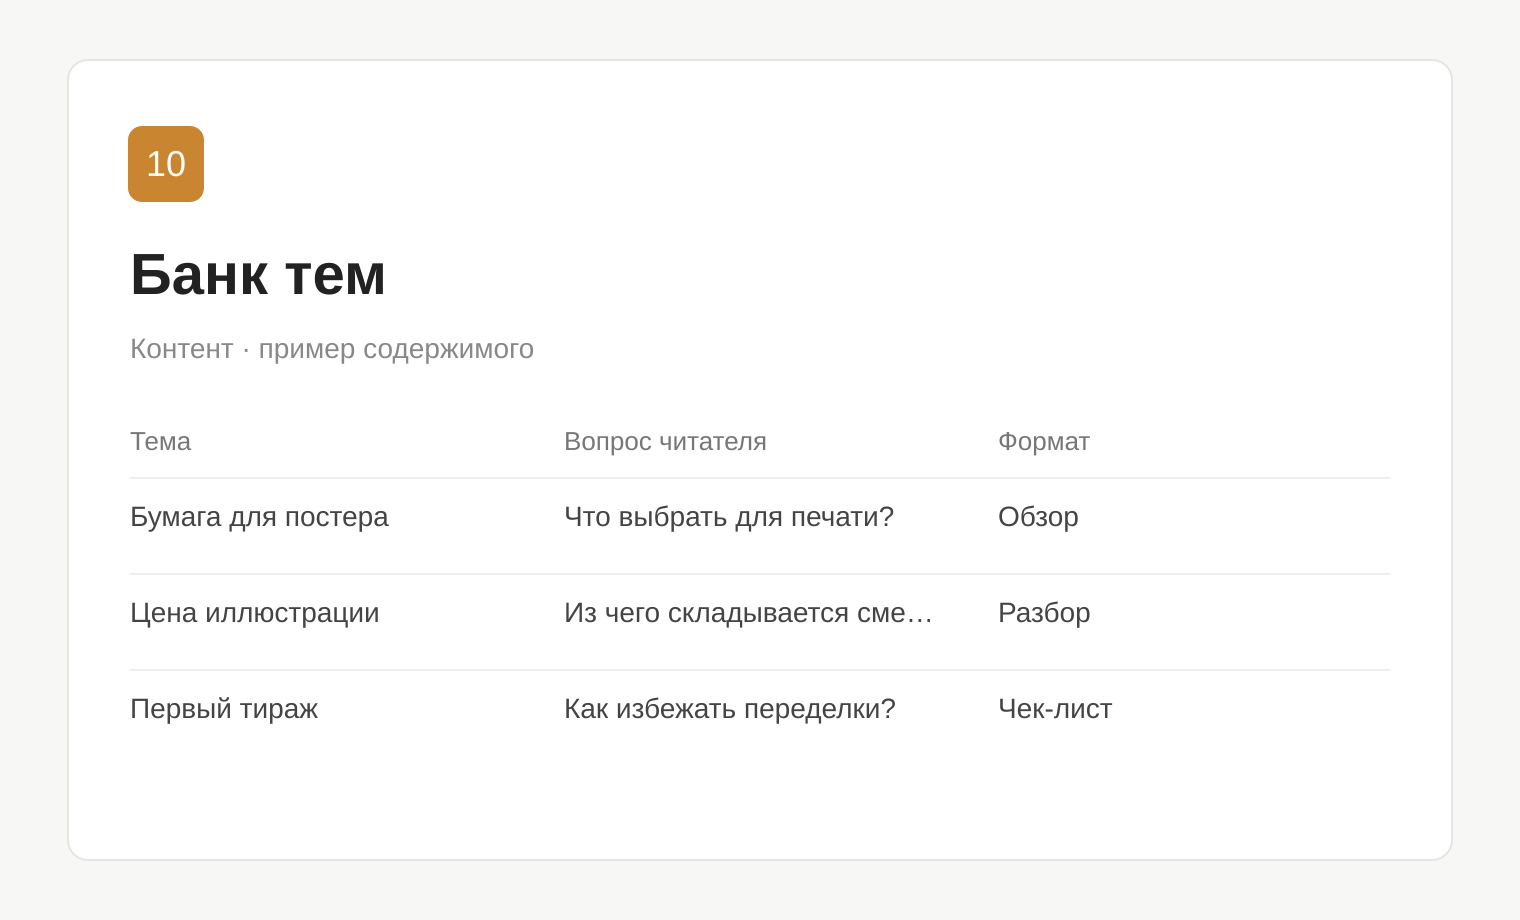Click the 'Разбор' format cell
This screenshot has height=920, width=1520.
coord(1044,613)
